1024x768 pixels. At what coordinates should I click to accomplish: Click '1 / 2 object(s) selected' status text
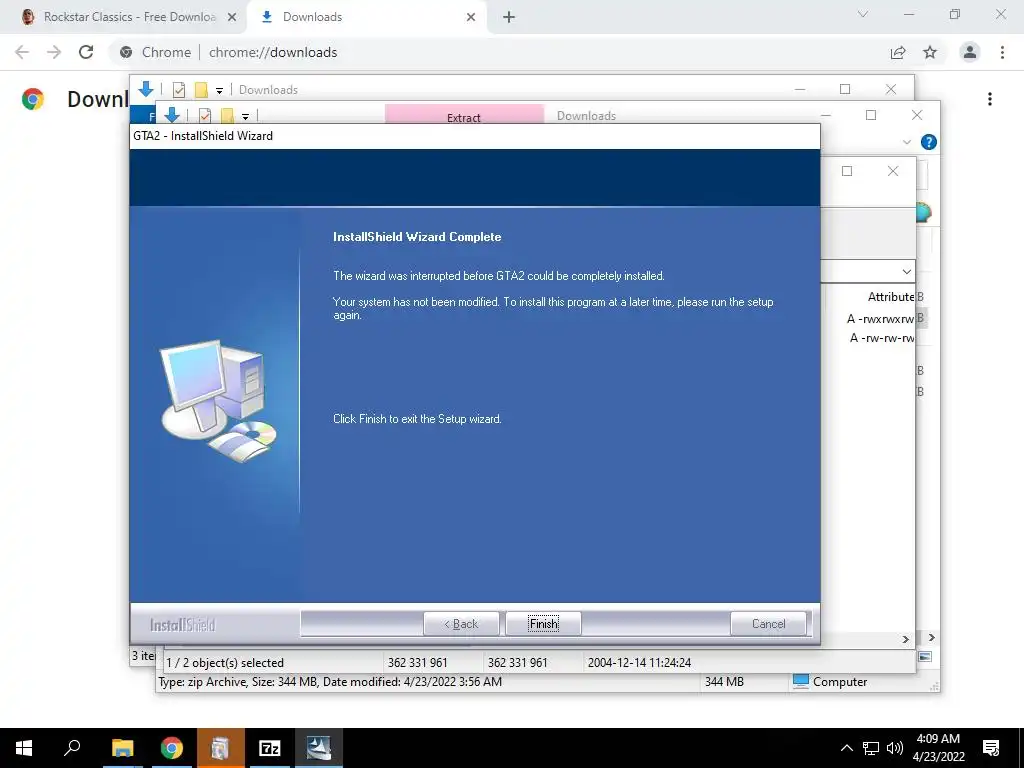pyautogui.click(x=225, y=662)
